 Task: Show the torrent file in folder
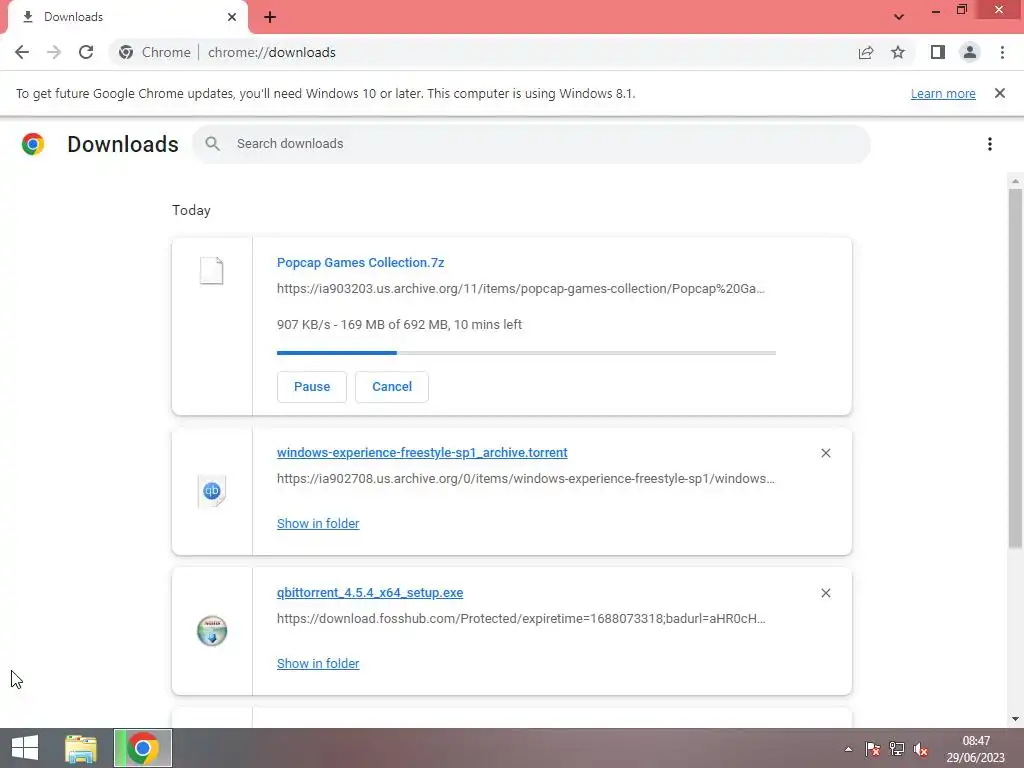pos(318,524)
